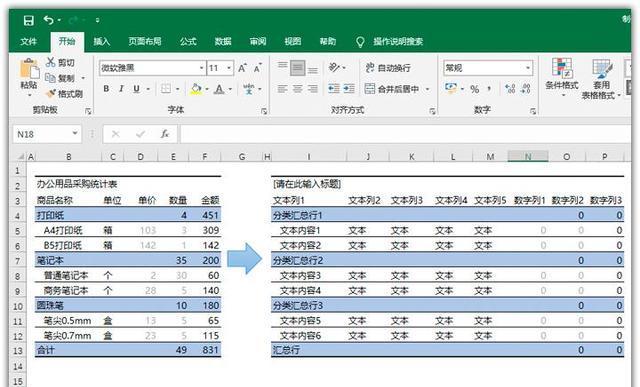The image size is (640, 387).
Task: Toggle bold formatting
Action: [106, 89]
